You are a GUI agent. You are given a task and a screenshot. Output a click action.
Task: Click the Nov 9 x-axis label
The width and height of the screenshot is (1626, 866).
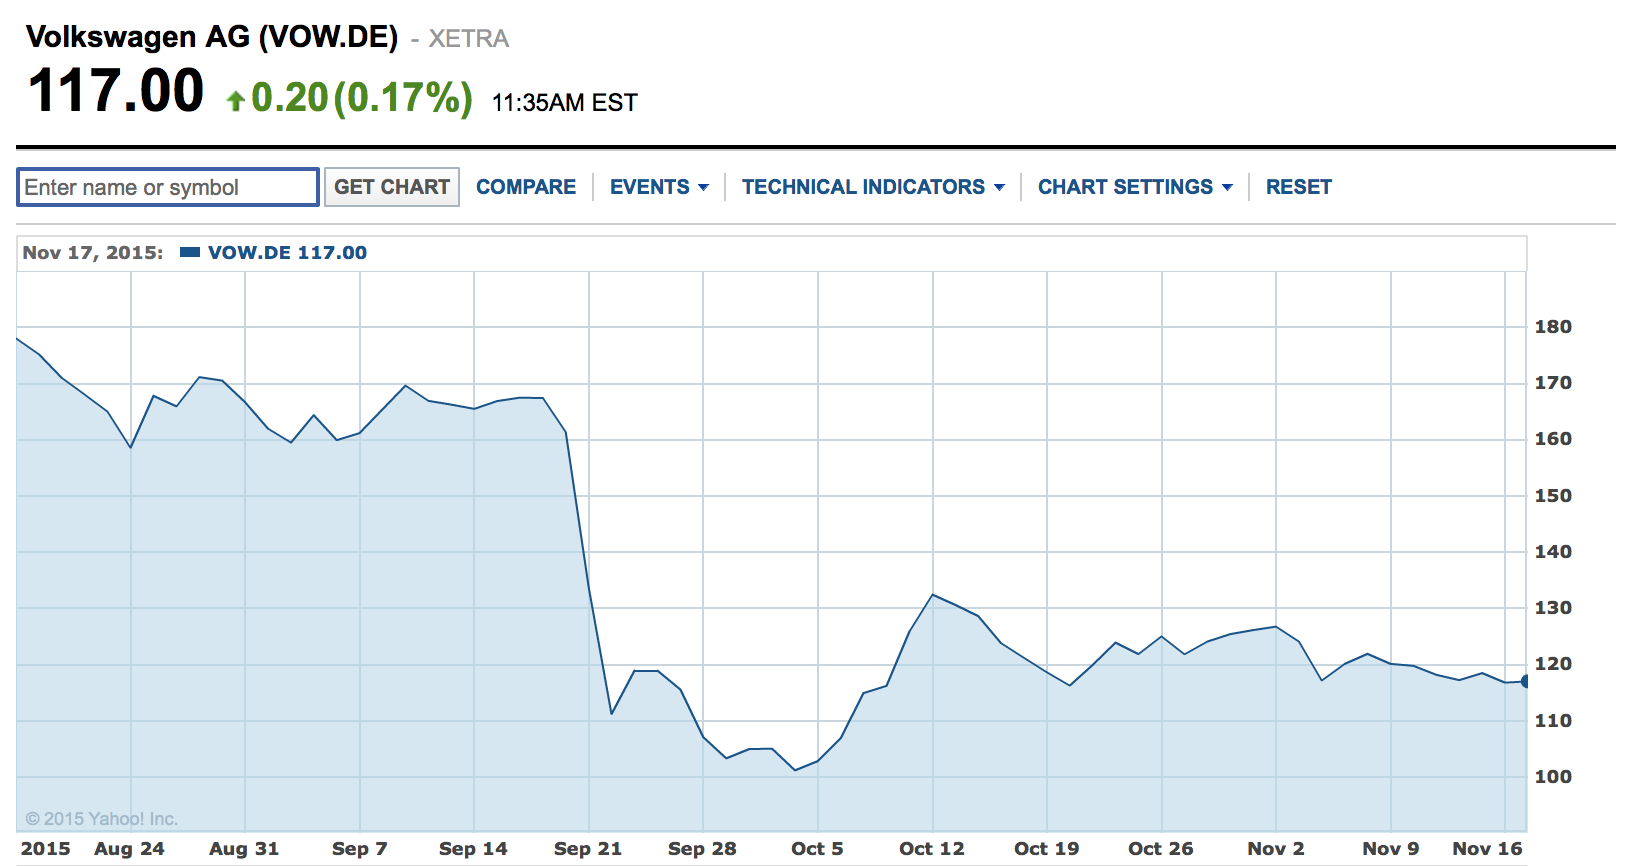pos(1391,849)
